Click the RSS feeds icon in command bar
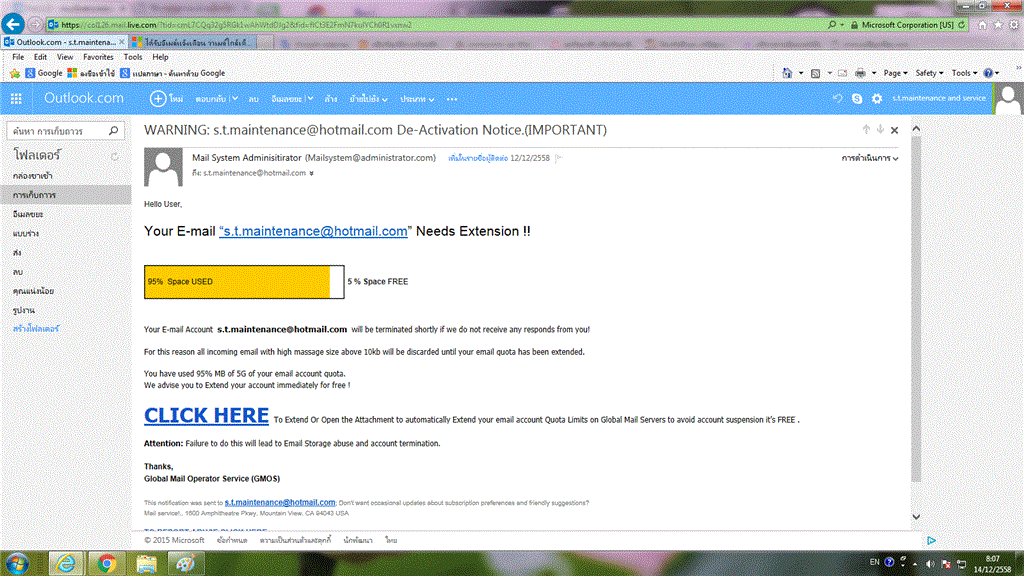 pyautogui.click(x=815, y=73)
